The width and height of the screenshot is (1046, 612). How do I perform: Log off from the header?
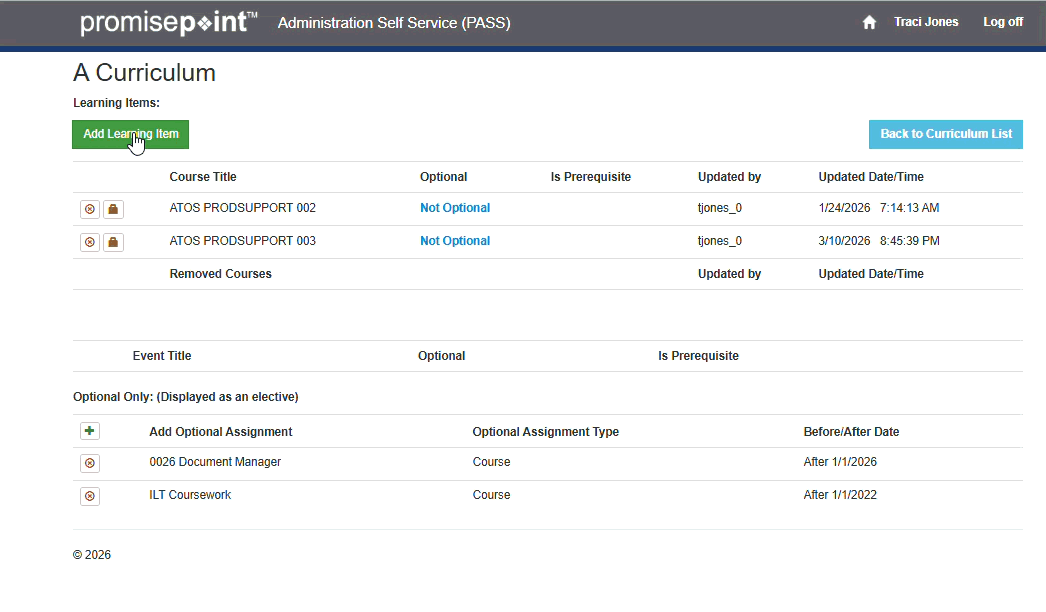click(1002, 22)
